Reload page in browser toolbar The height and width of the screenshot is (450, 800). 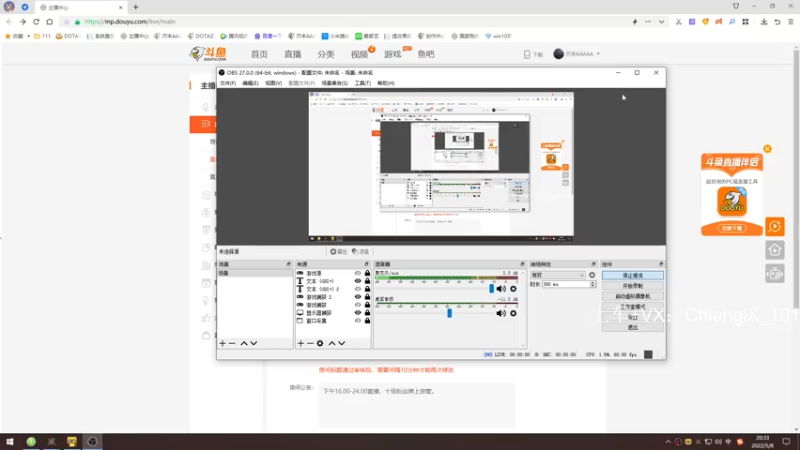tap(36, 21)
